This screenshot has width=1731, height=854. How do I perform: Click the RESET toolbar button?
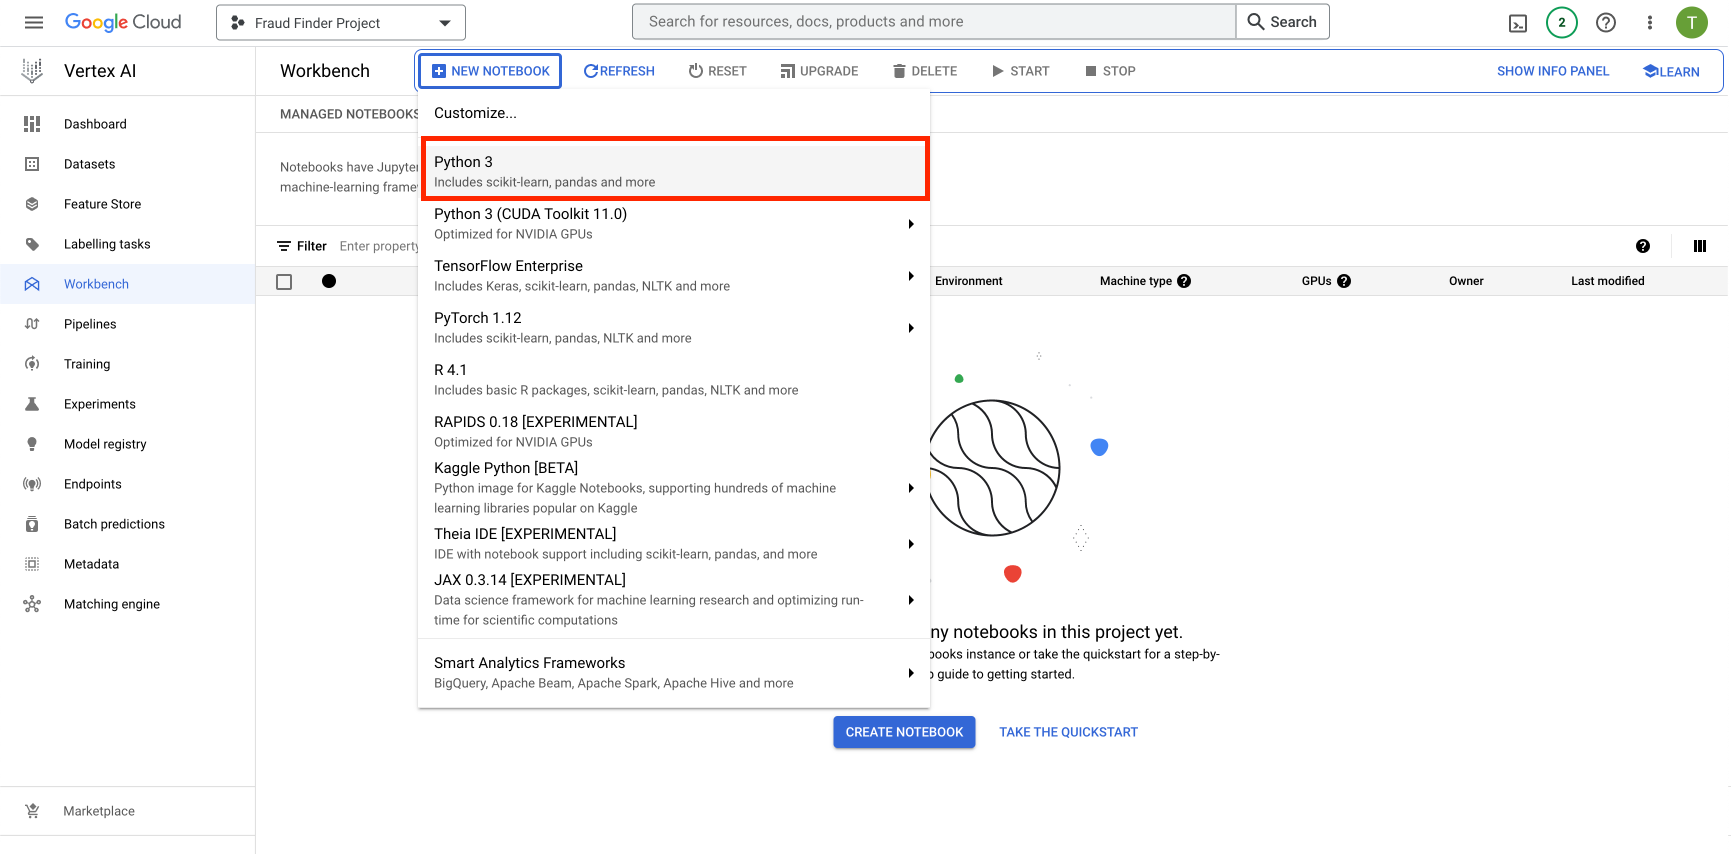[717, 71]
